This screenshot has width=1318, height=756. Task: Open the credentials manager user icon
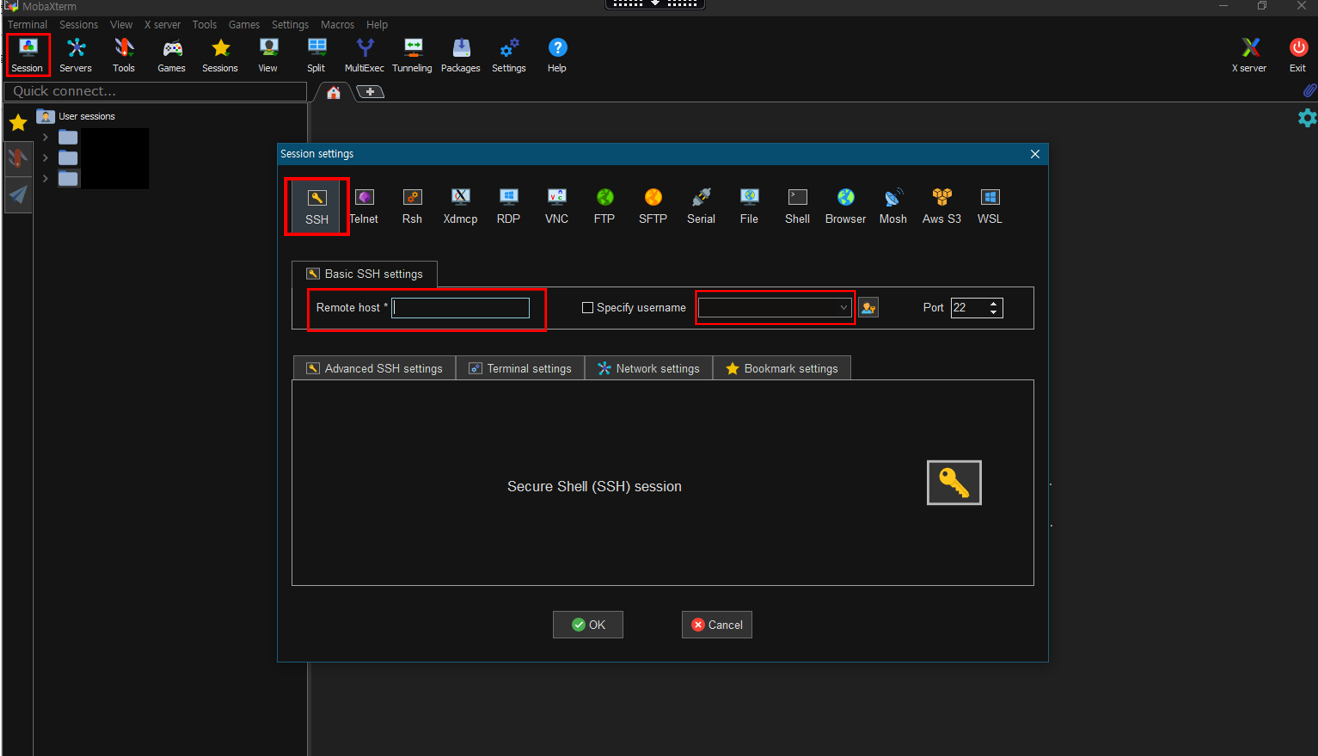tap(868, 308)
